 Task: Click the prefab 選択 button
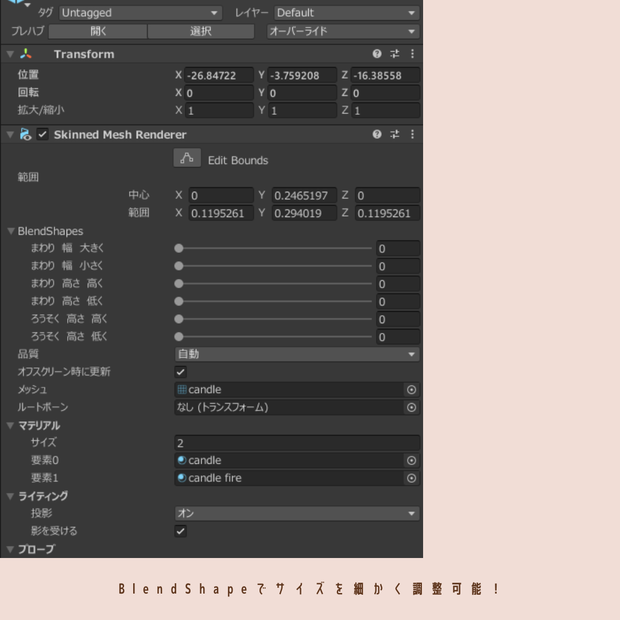tap(201, 31)
